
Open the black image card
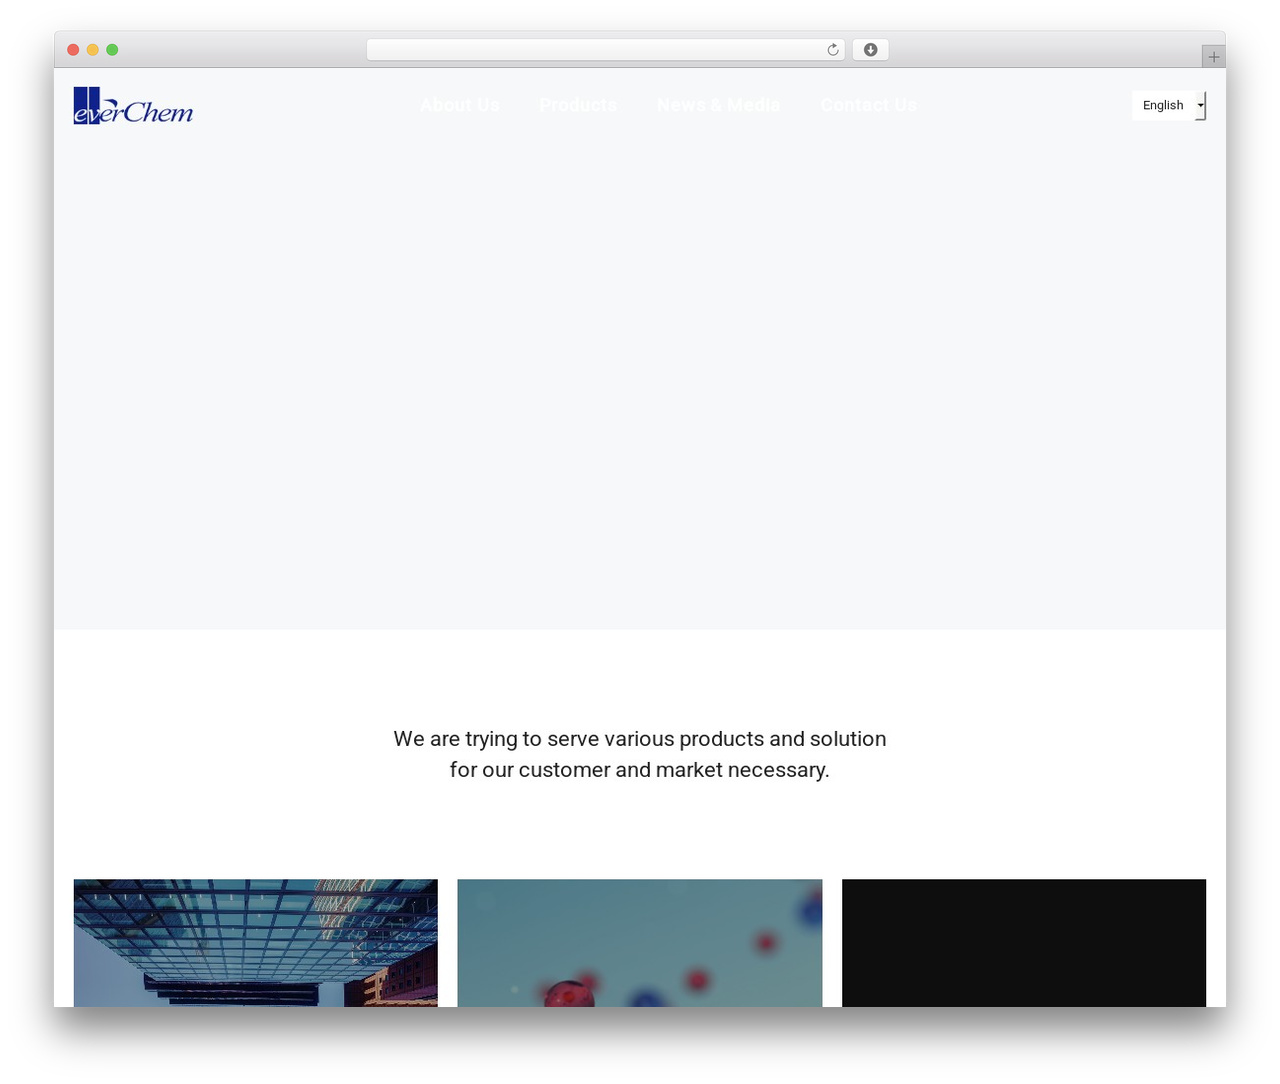1024,943
